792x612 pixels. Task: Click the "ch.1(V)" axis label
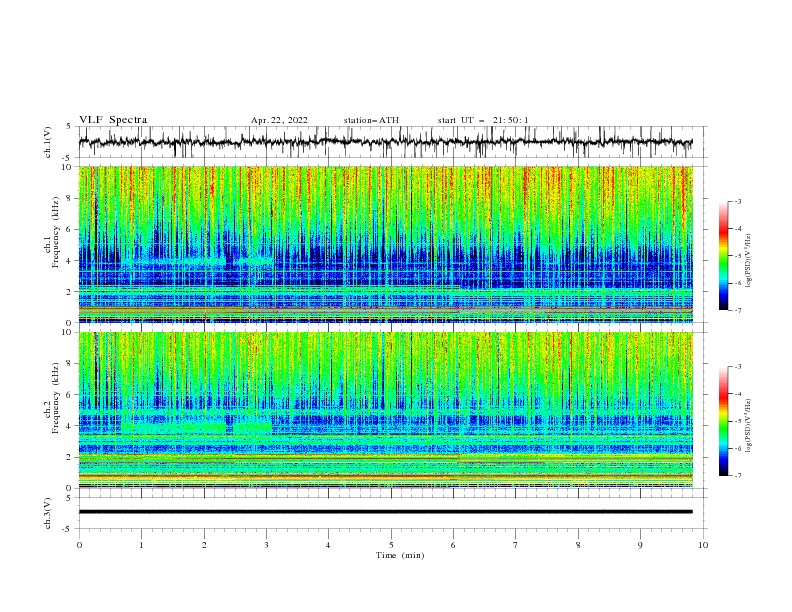coord(48,142)
